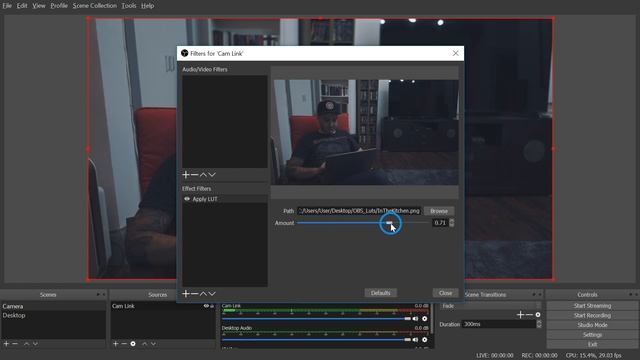This screenshot has height=360, width=640.
Task: Add a scene transition
Action: coord(520,315)
